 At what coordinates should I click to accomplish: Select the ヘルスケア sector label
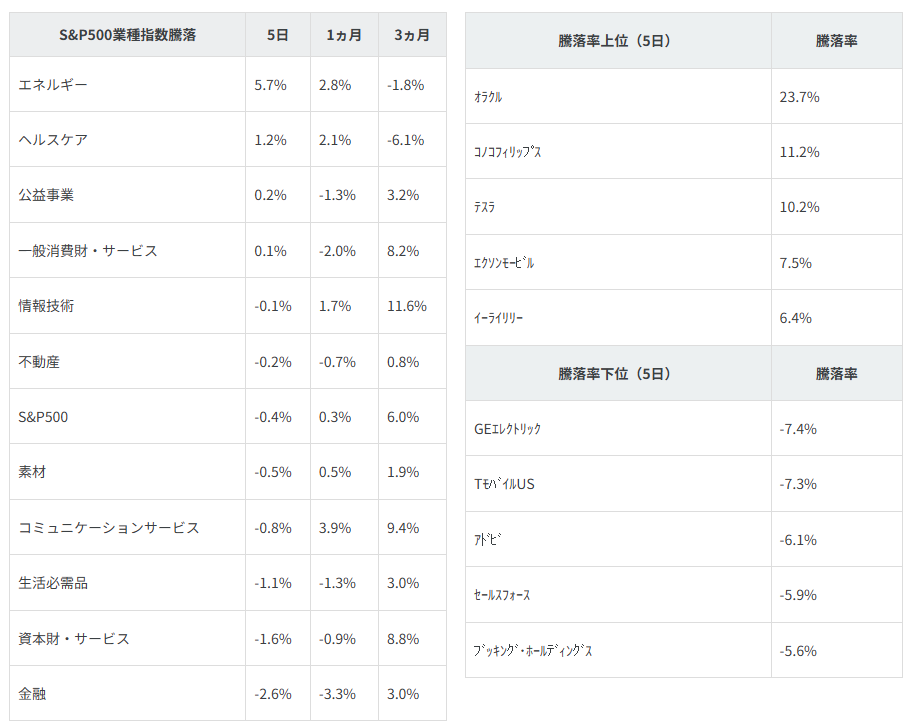(x=53, y=140)
